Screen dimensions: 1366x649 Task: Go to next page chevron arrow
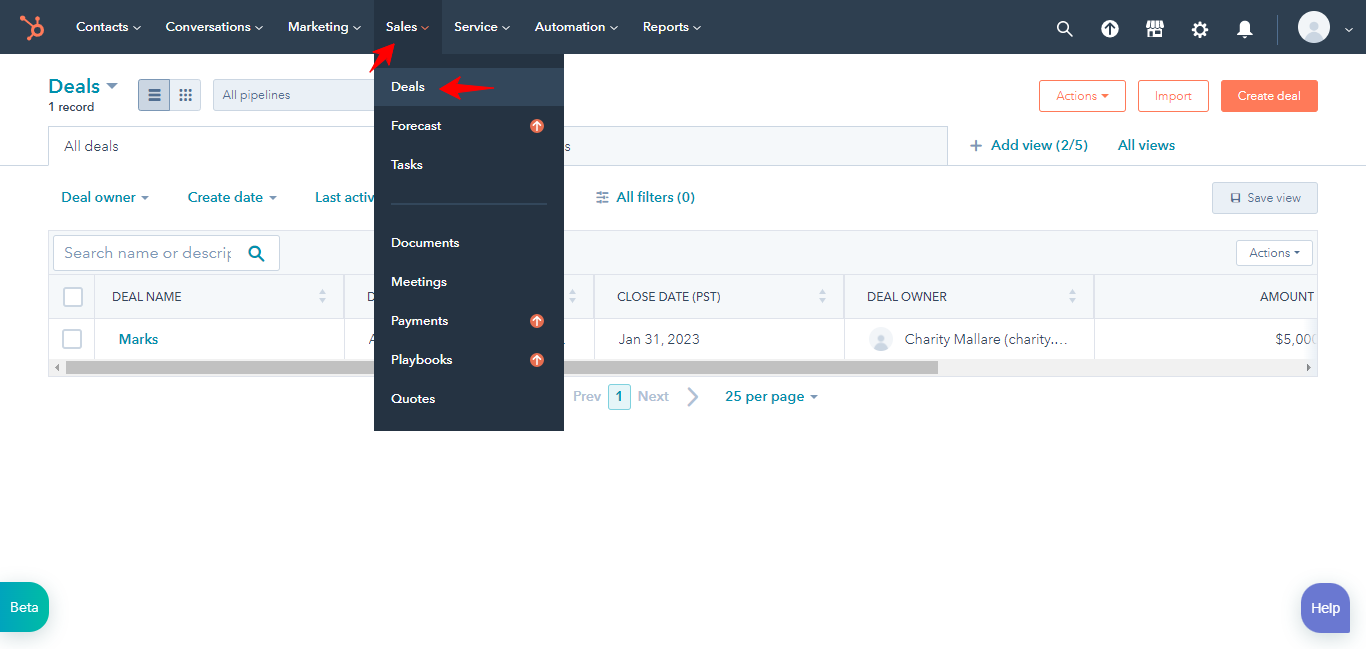click(693, 397)
